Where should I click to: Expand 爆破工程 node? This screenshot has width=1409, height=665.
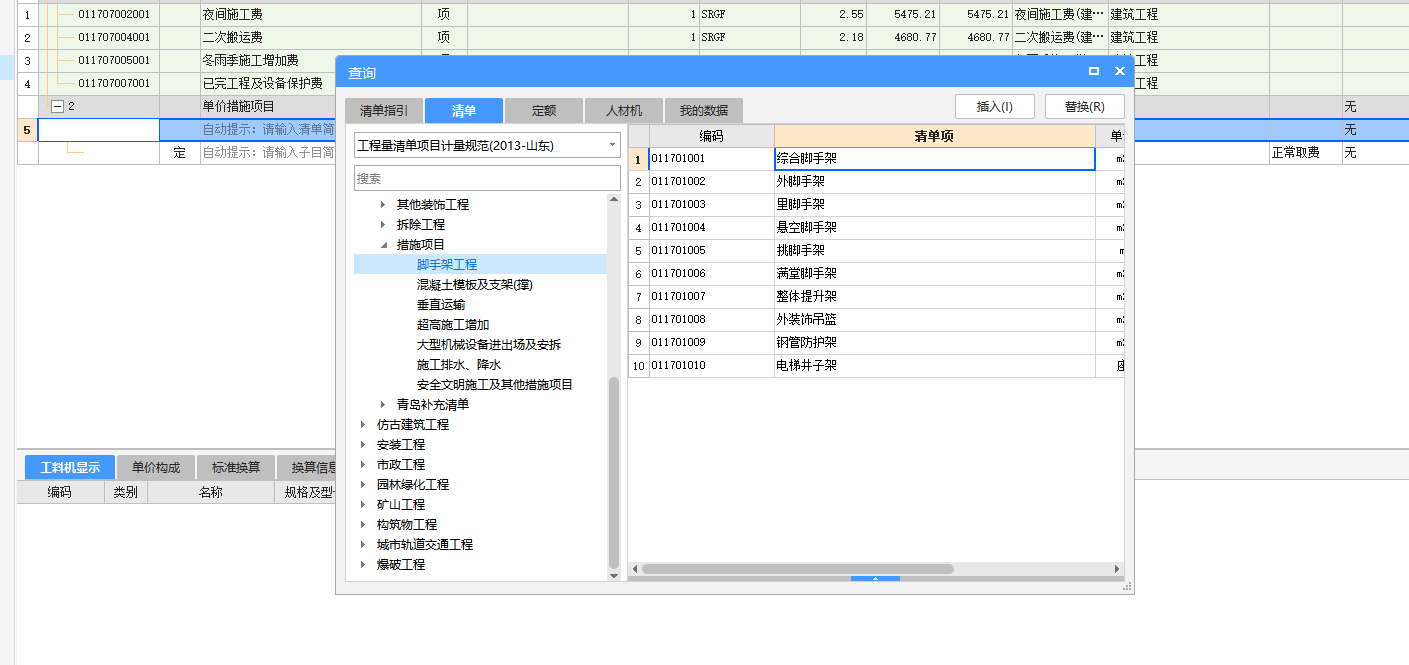(363, 565)
